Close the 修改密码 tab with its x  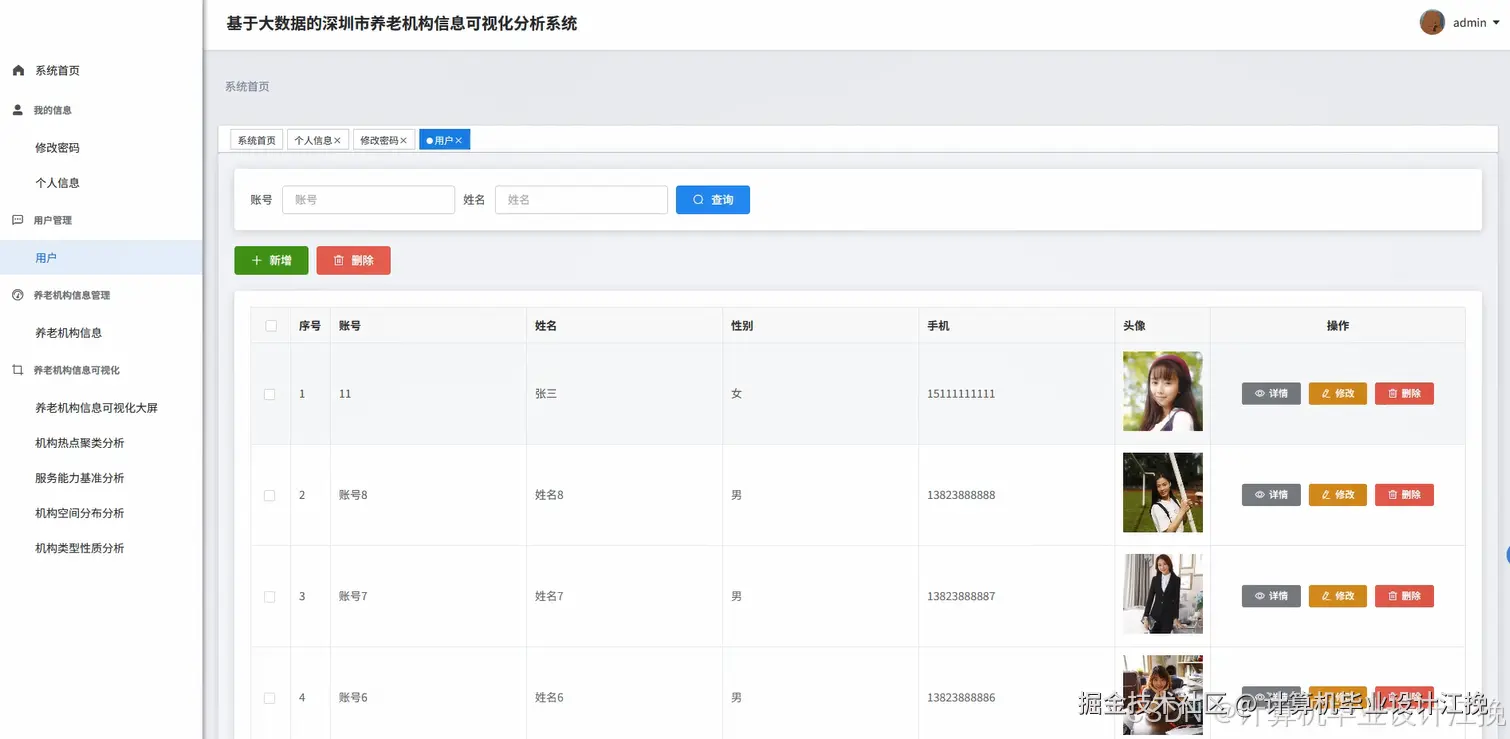pos(404,141)
